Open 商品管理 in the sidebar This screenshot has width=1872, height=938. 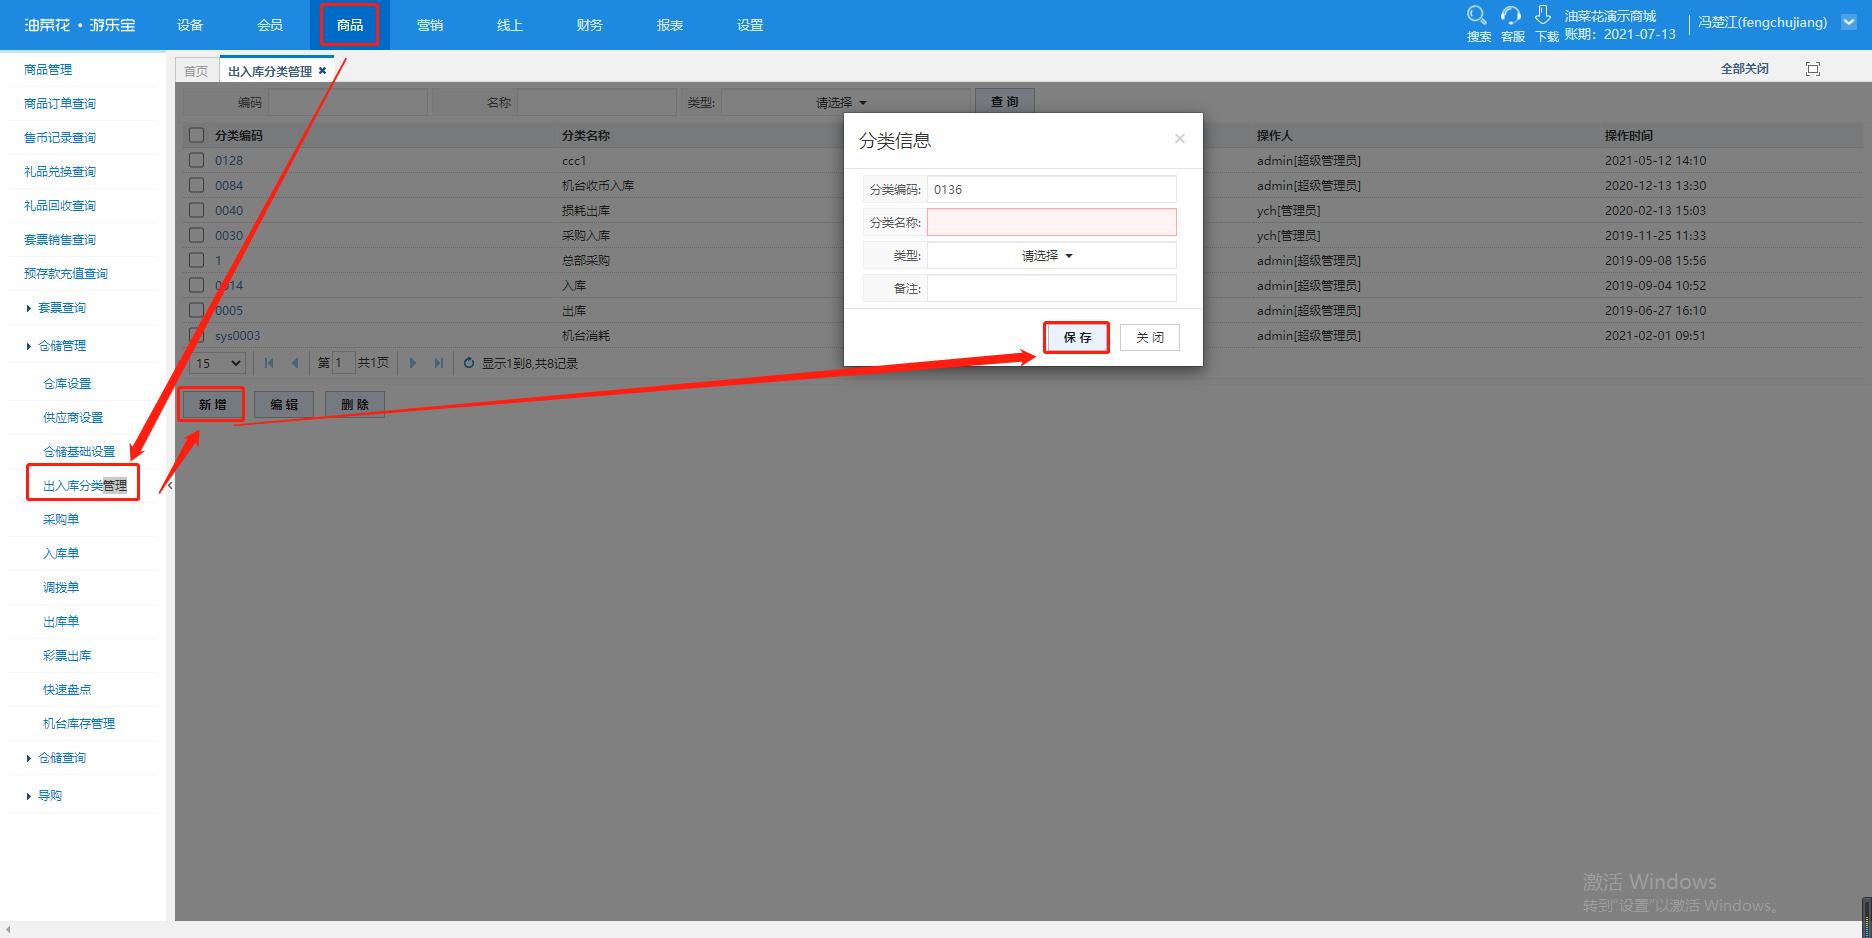tap(48, 70)
